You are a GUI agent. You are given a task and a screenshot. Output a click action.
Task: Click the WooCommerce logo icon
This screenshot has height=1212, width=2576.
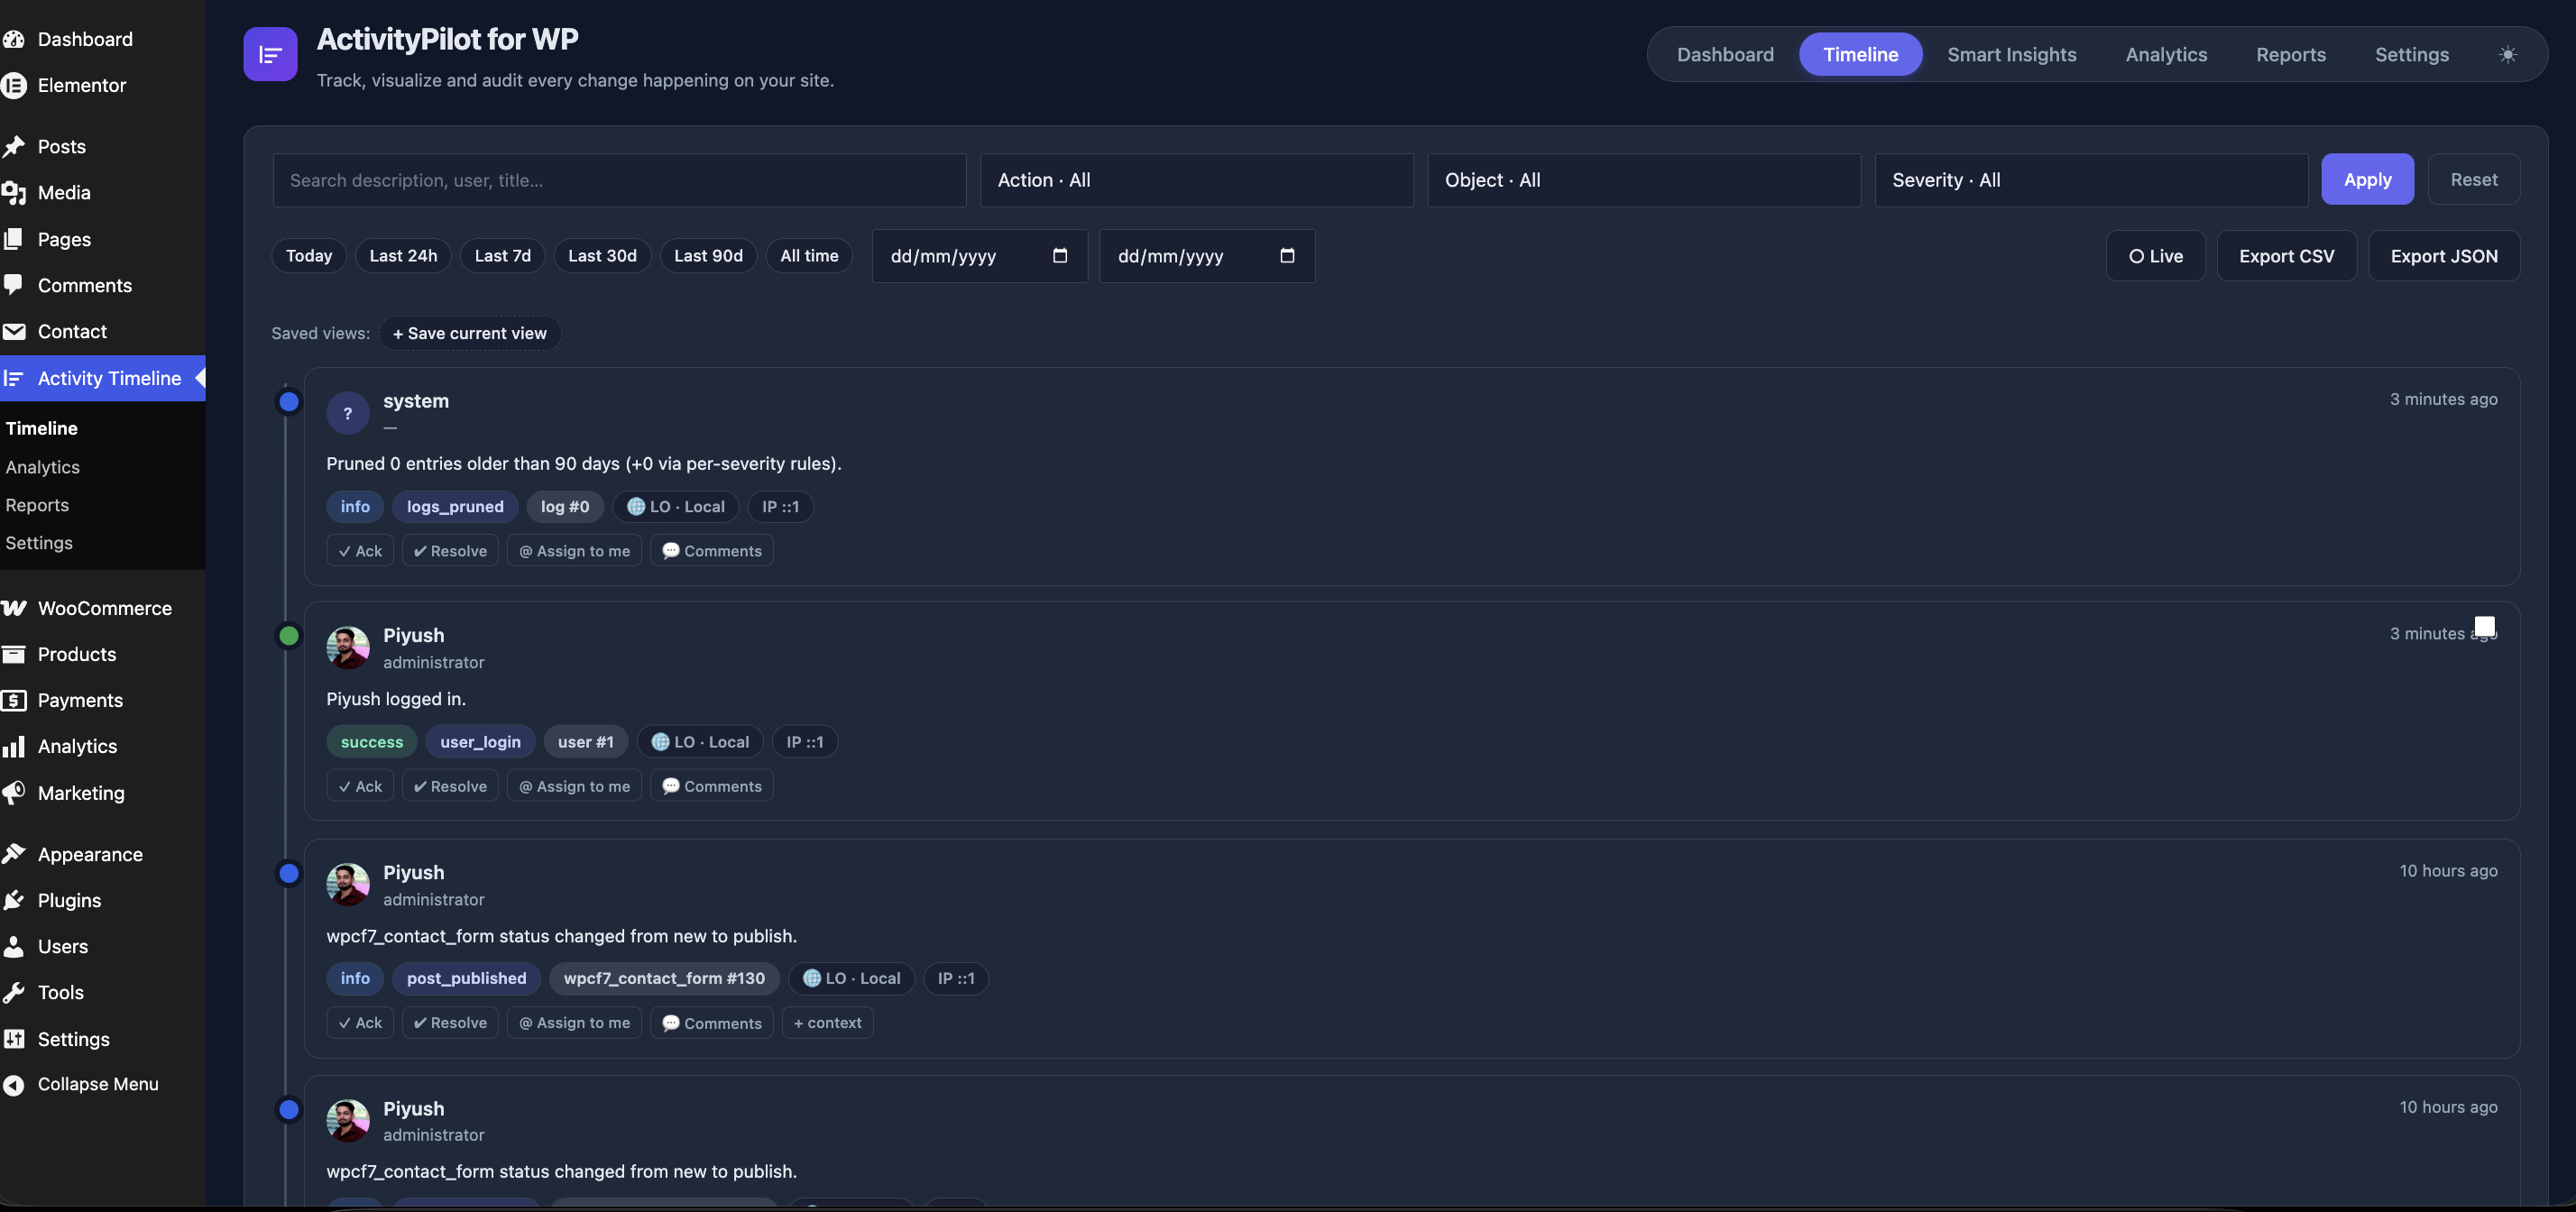tap(13, 608)
